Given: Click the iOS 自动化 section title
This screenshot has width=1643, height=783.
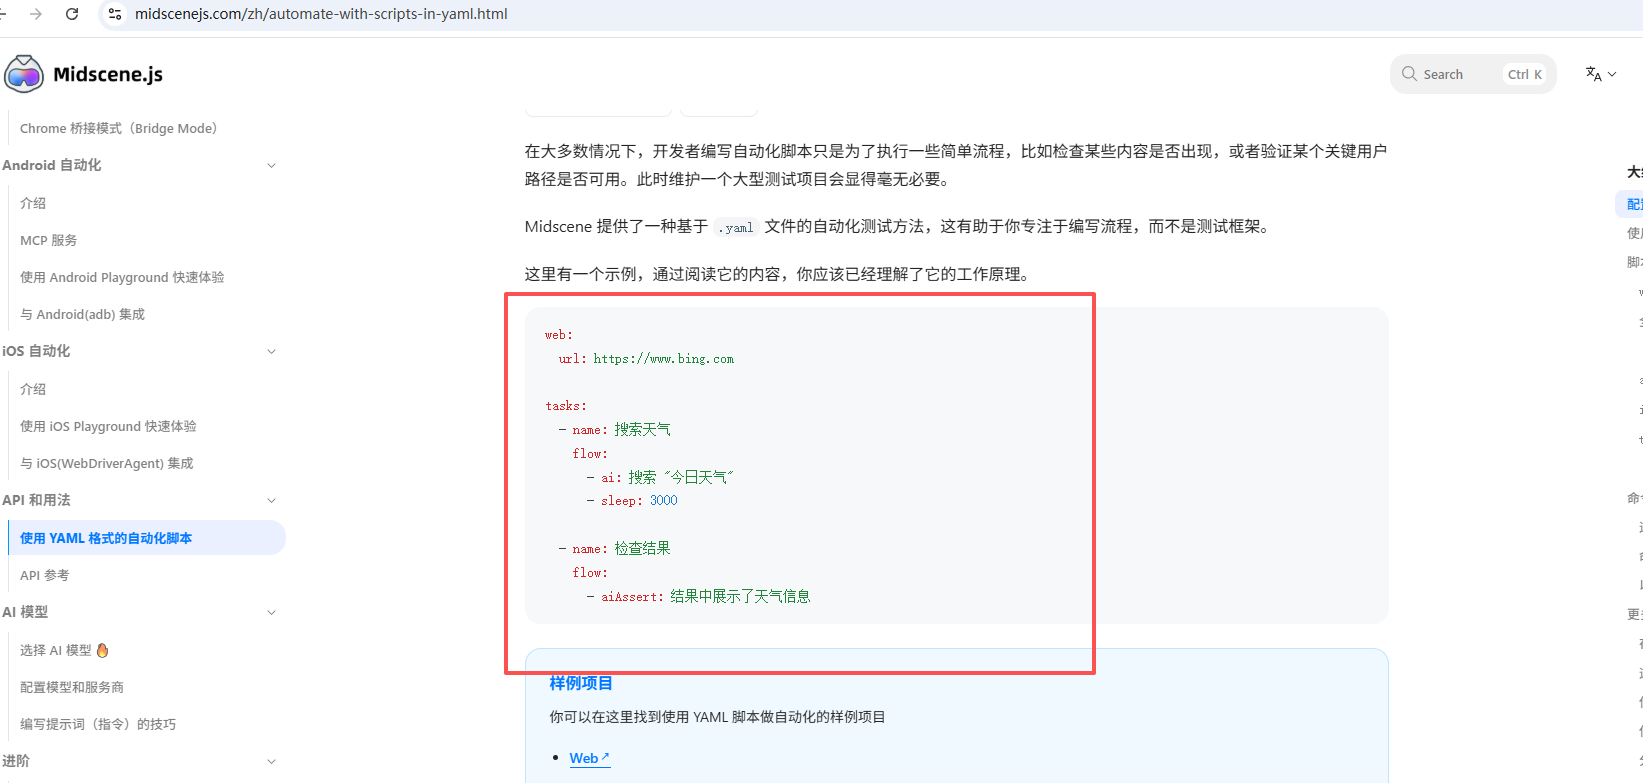Looking at the screenshot, I should tap(36, 351).
